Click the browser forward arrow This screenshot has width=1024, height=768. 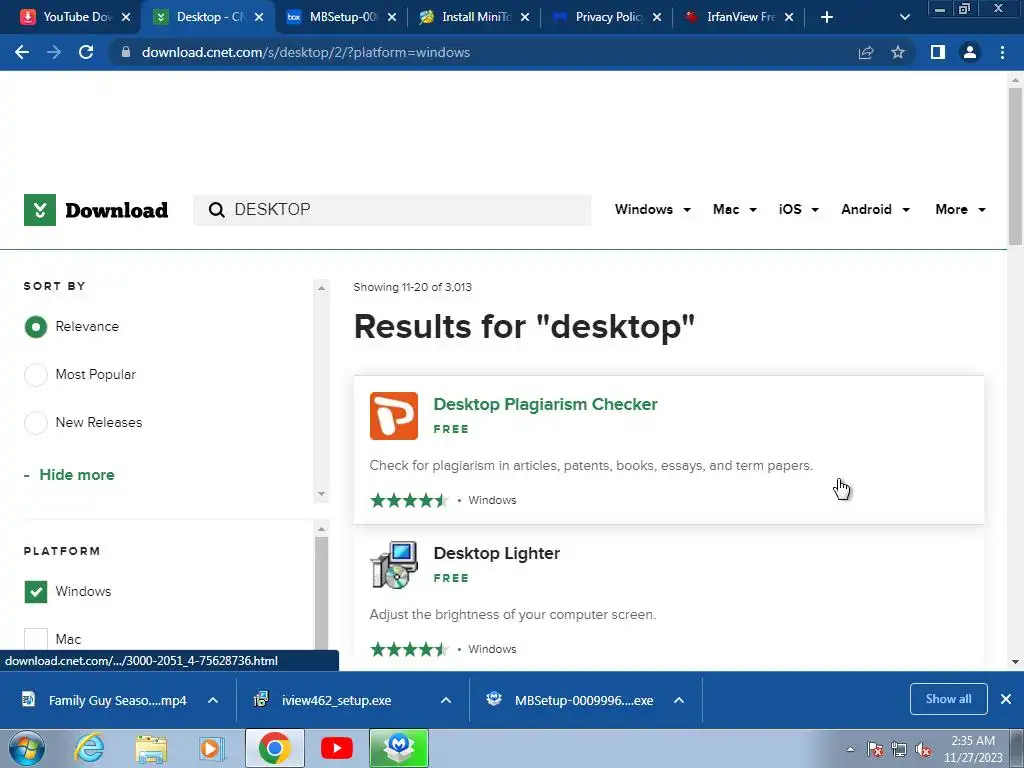[54, 52]
